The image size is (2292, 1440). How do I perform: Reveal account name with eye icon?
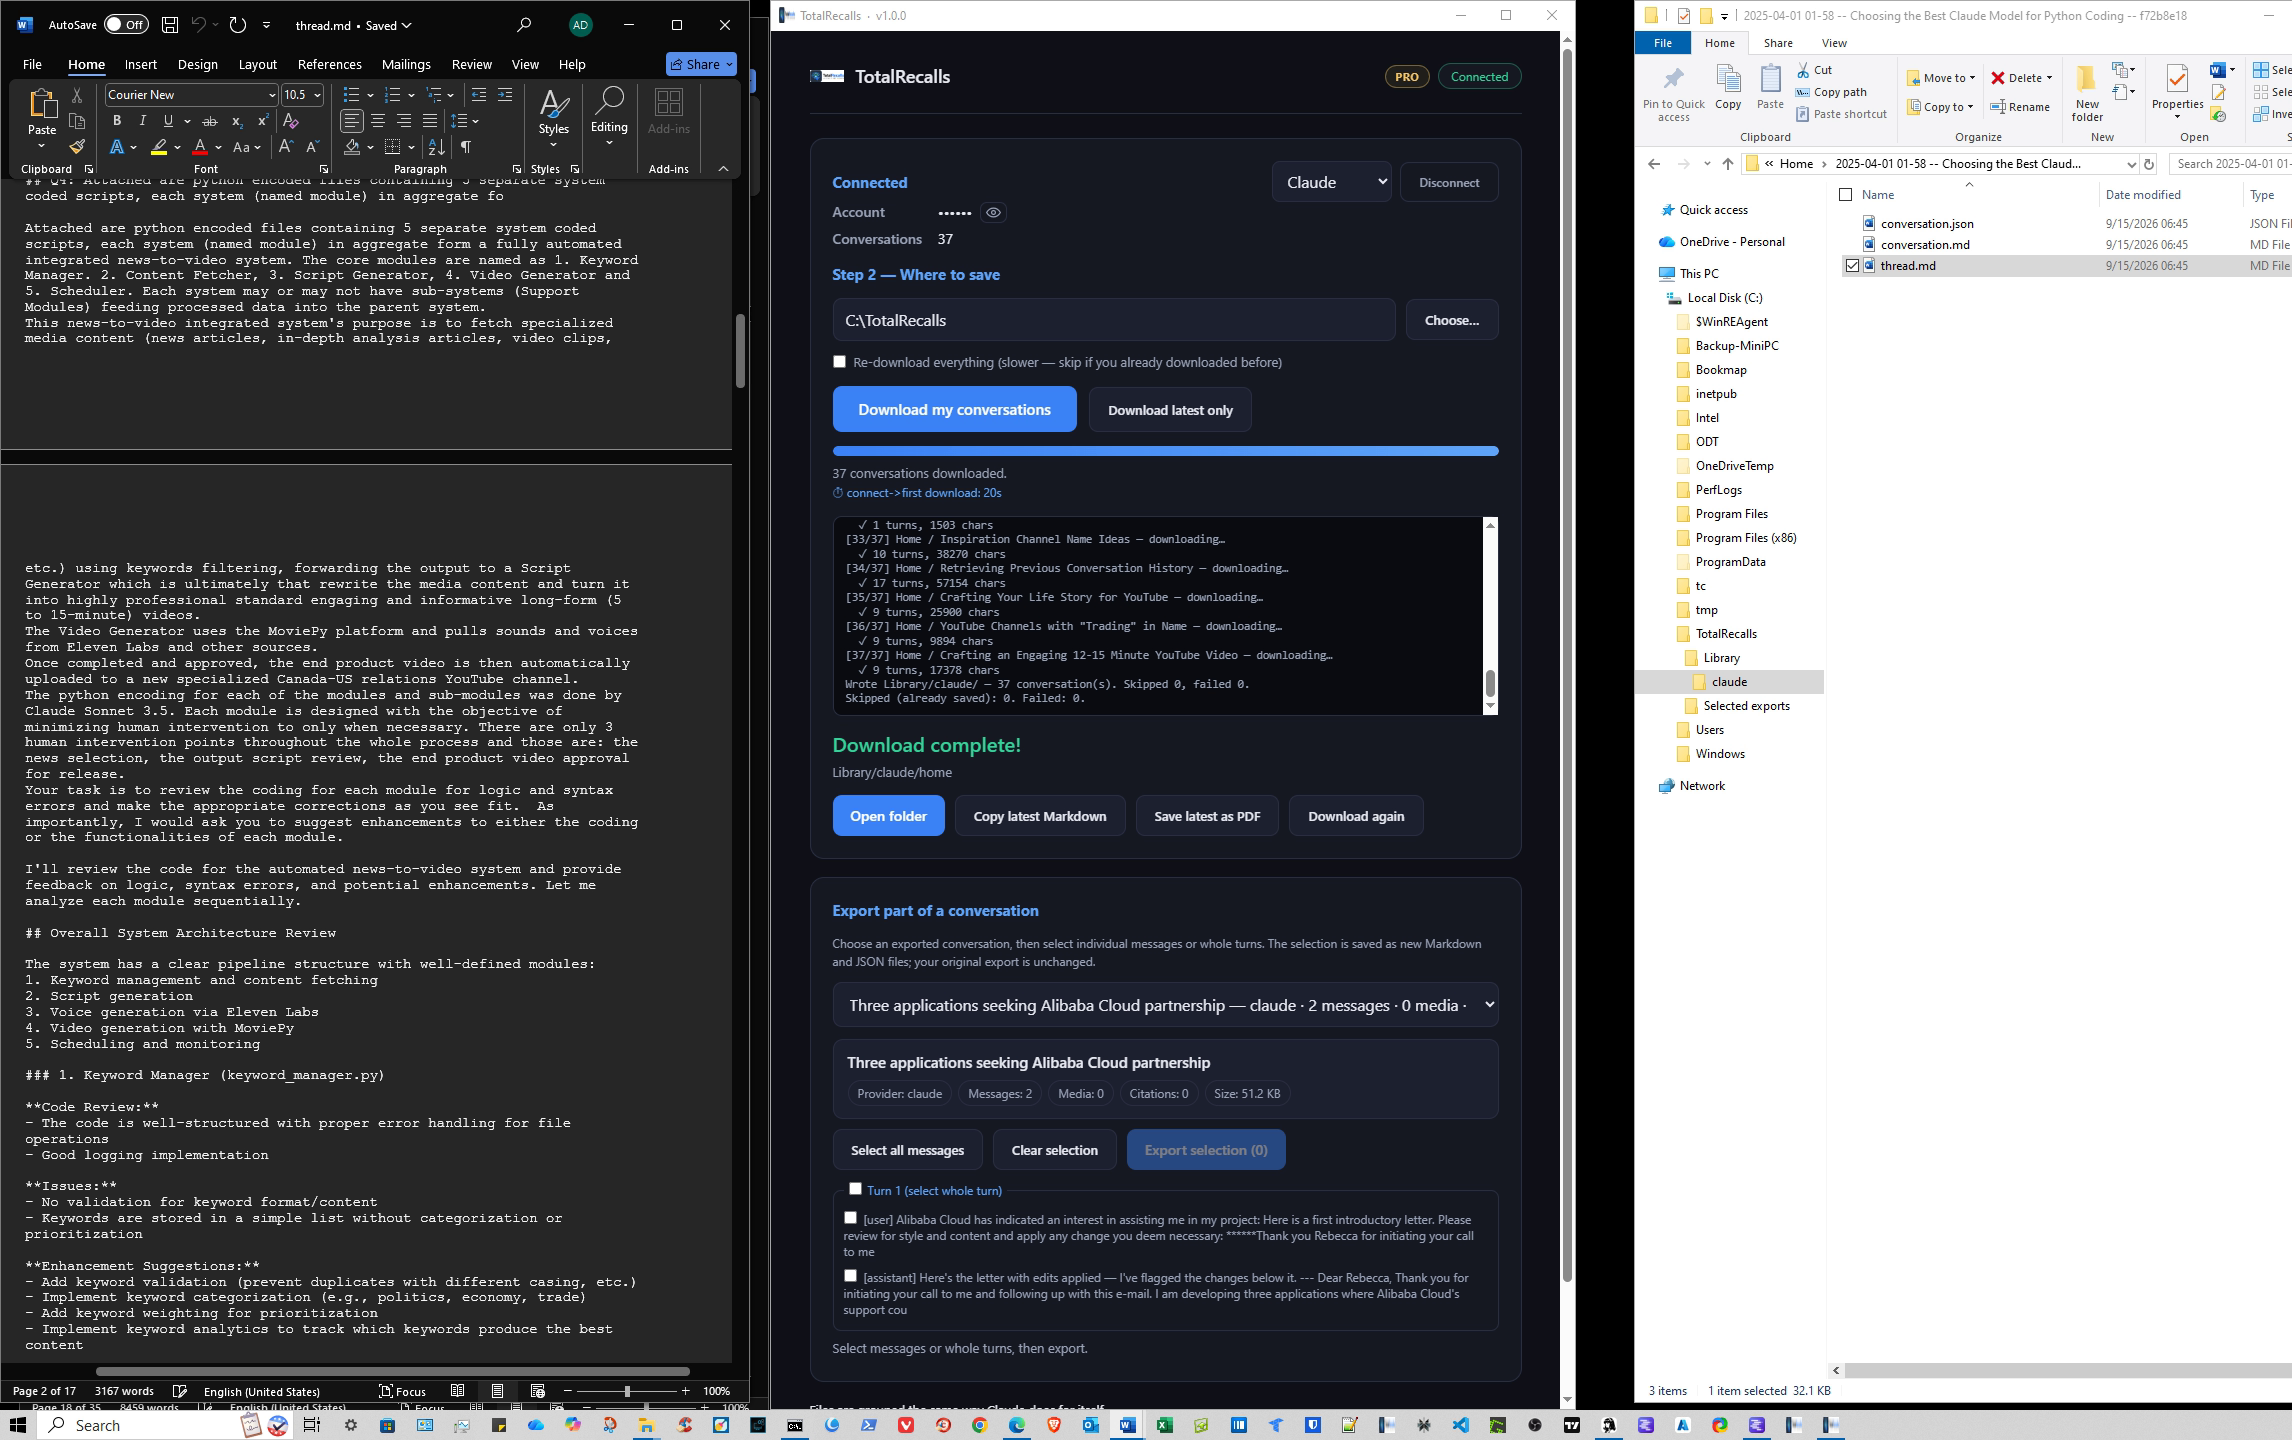(993, 212)
